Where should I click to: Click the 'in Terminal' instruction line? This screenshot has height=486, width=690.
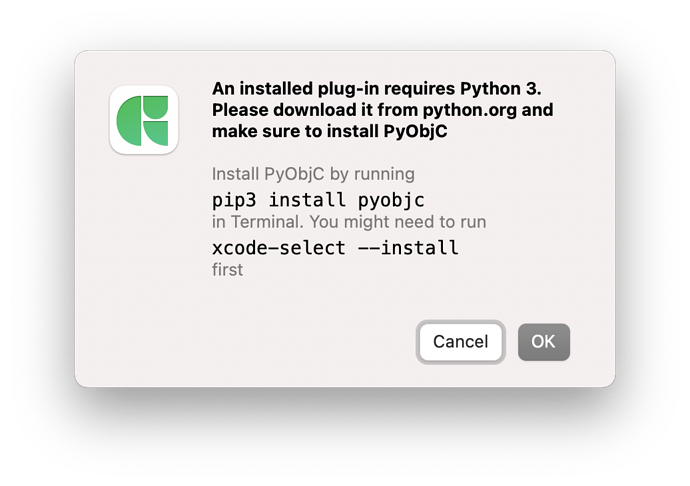(x=349, y=222)
